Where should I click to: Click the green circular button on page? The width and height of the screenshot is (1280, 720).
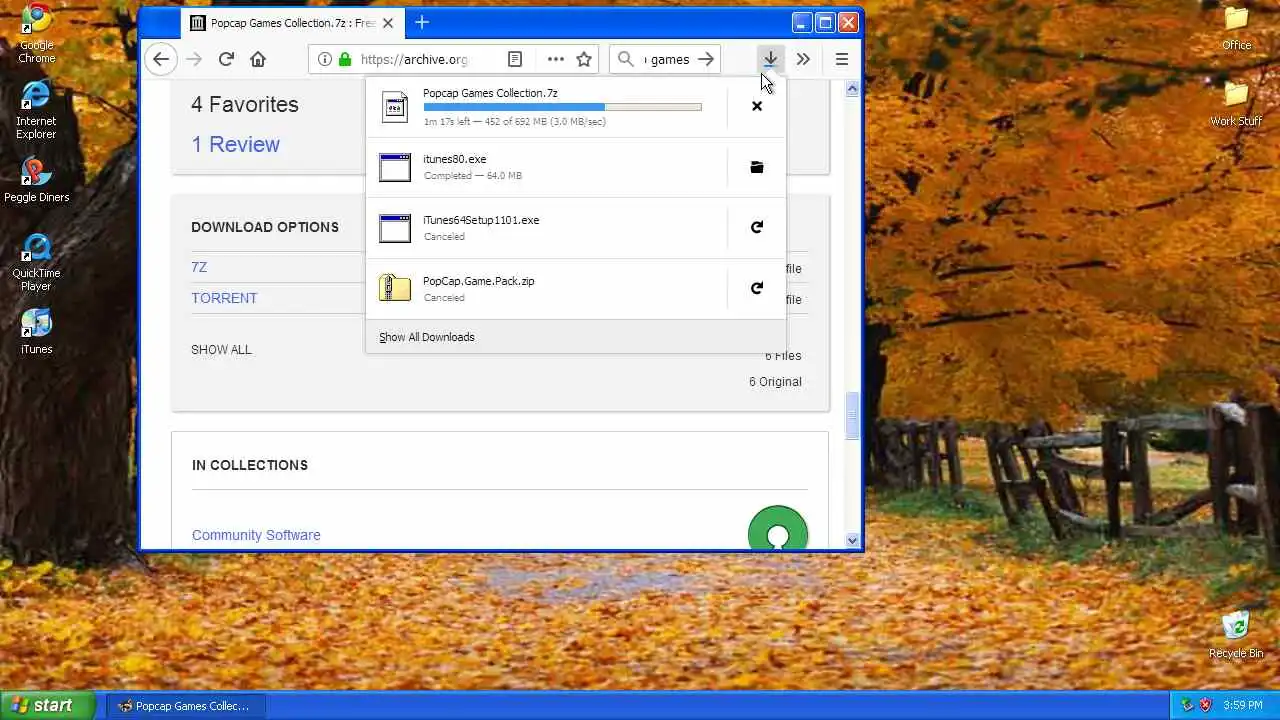[x=778, y=527]
